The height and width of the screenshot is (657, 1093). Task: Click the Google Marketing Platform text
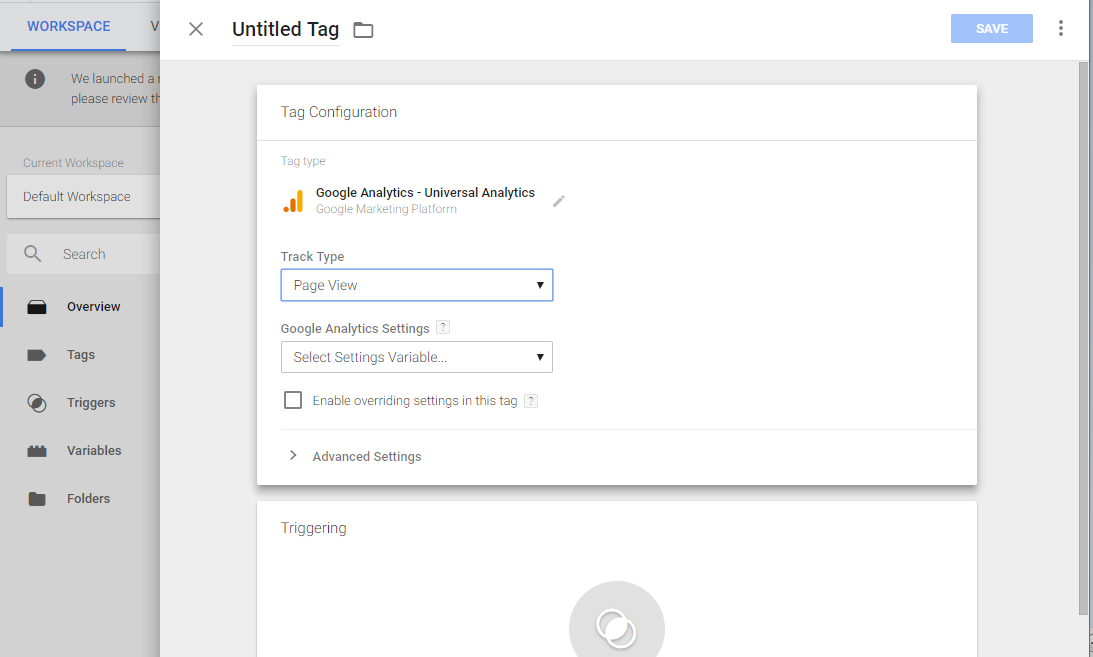click(x=386, y=209)
